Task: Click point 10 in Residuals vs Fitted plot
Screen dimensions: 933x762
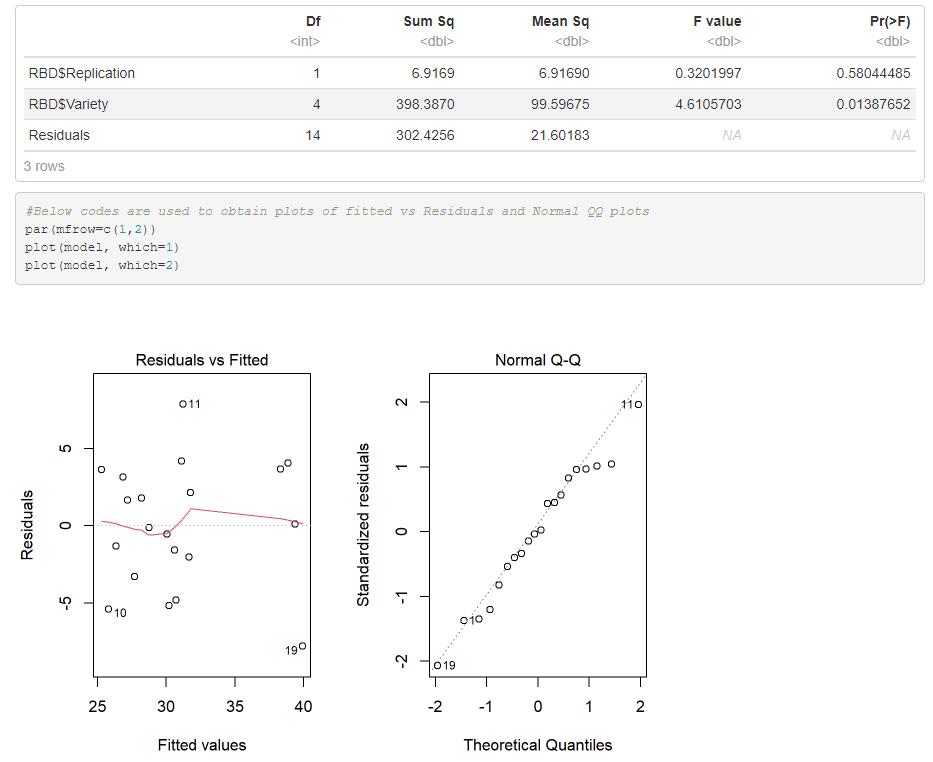Action: pos(107,608)
